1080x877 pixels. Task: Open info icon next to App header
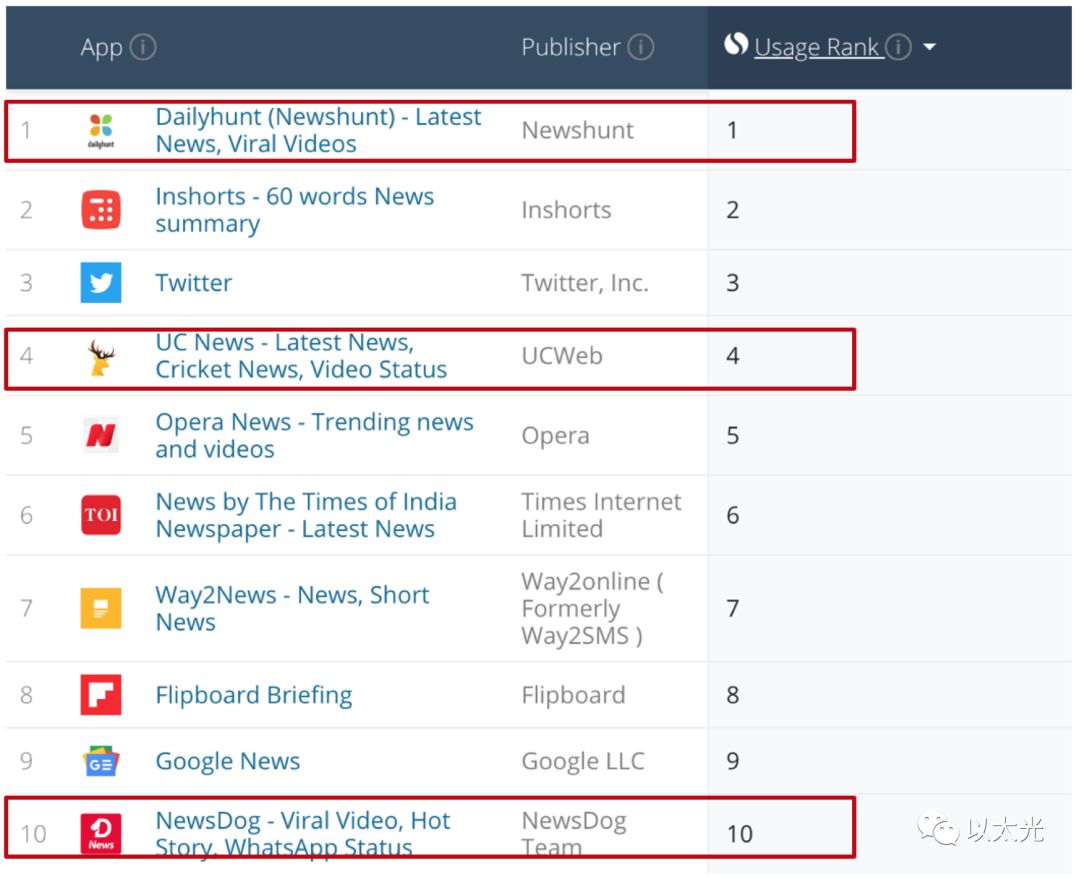pos(143,48)
